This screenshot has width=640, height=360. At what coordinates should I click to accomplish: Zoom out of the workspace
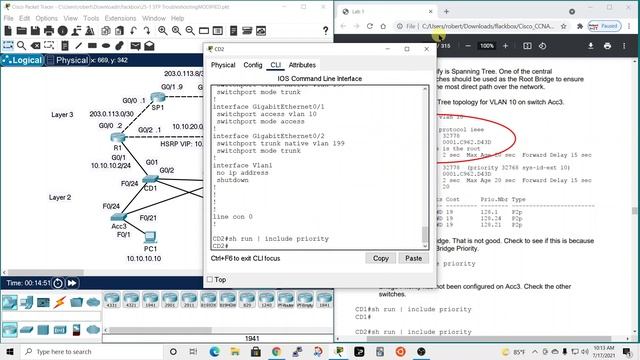190,31
